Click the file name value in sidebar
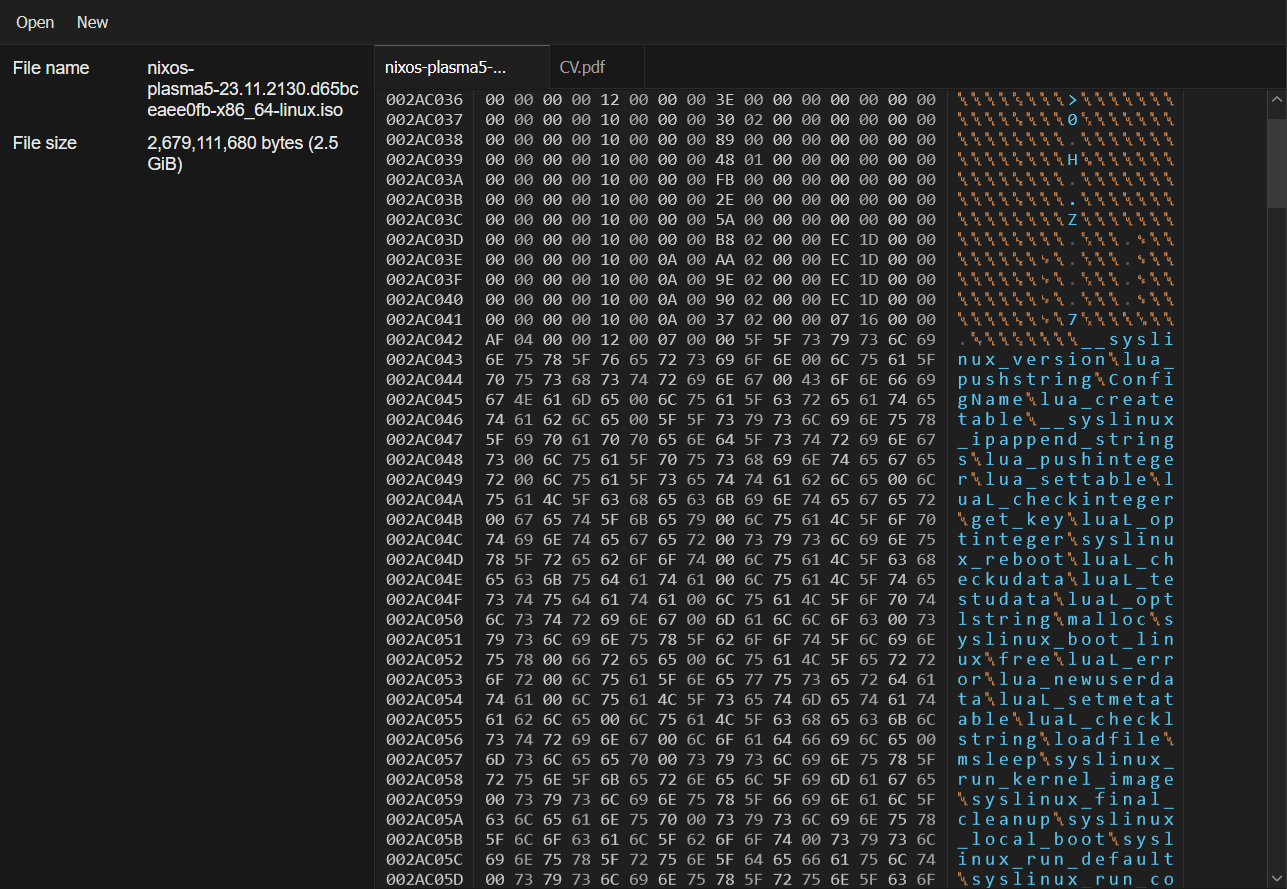Viewport: 1287px width, 889px height. 246,88
